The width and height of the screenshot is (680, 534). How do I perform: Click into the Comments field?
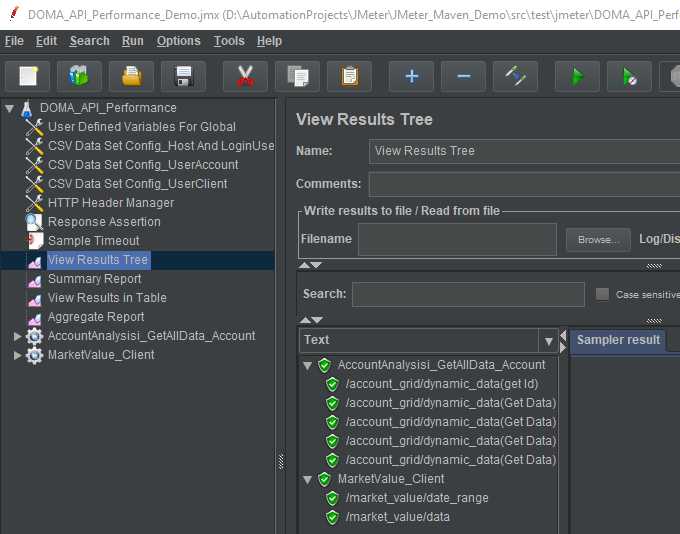(524, 184)
